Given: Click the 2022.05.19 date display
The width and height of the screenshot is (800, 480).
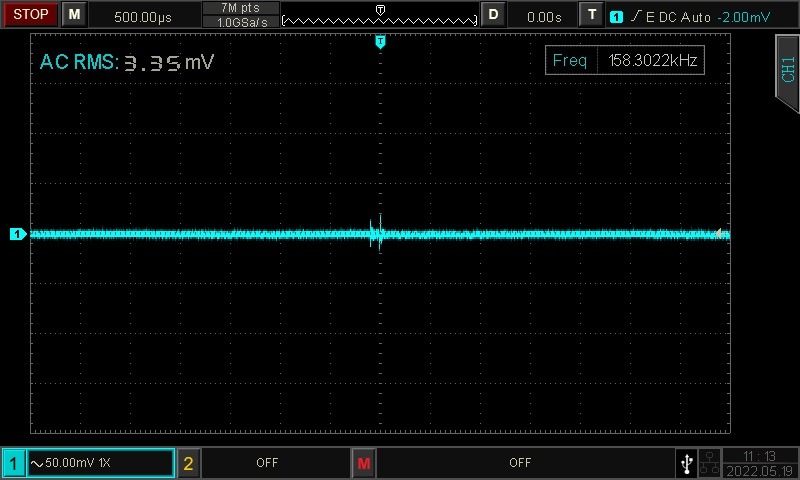Looking at the screenshot, I should coord(759,471).
